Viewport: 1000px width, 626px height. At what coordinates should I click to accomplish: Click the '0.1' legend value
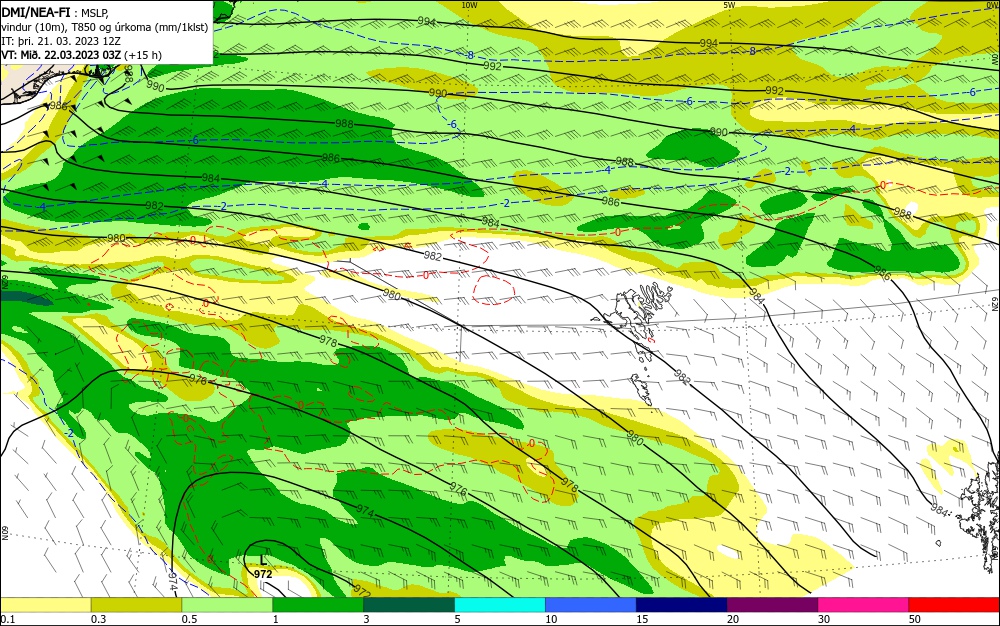coord(7,619)
